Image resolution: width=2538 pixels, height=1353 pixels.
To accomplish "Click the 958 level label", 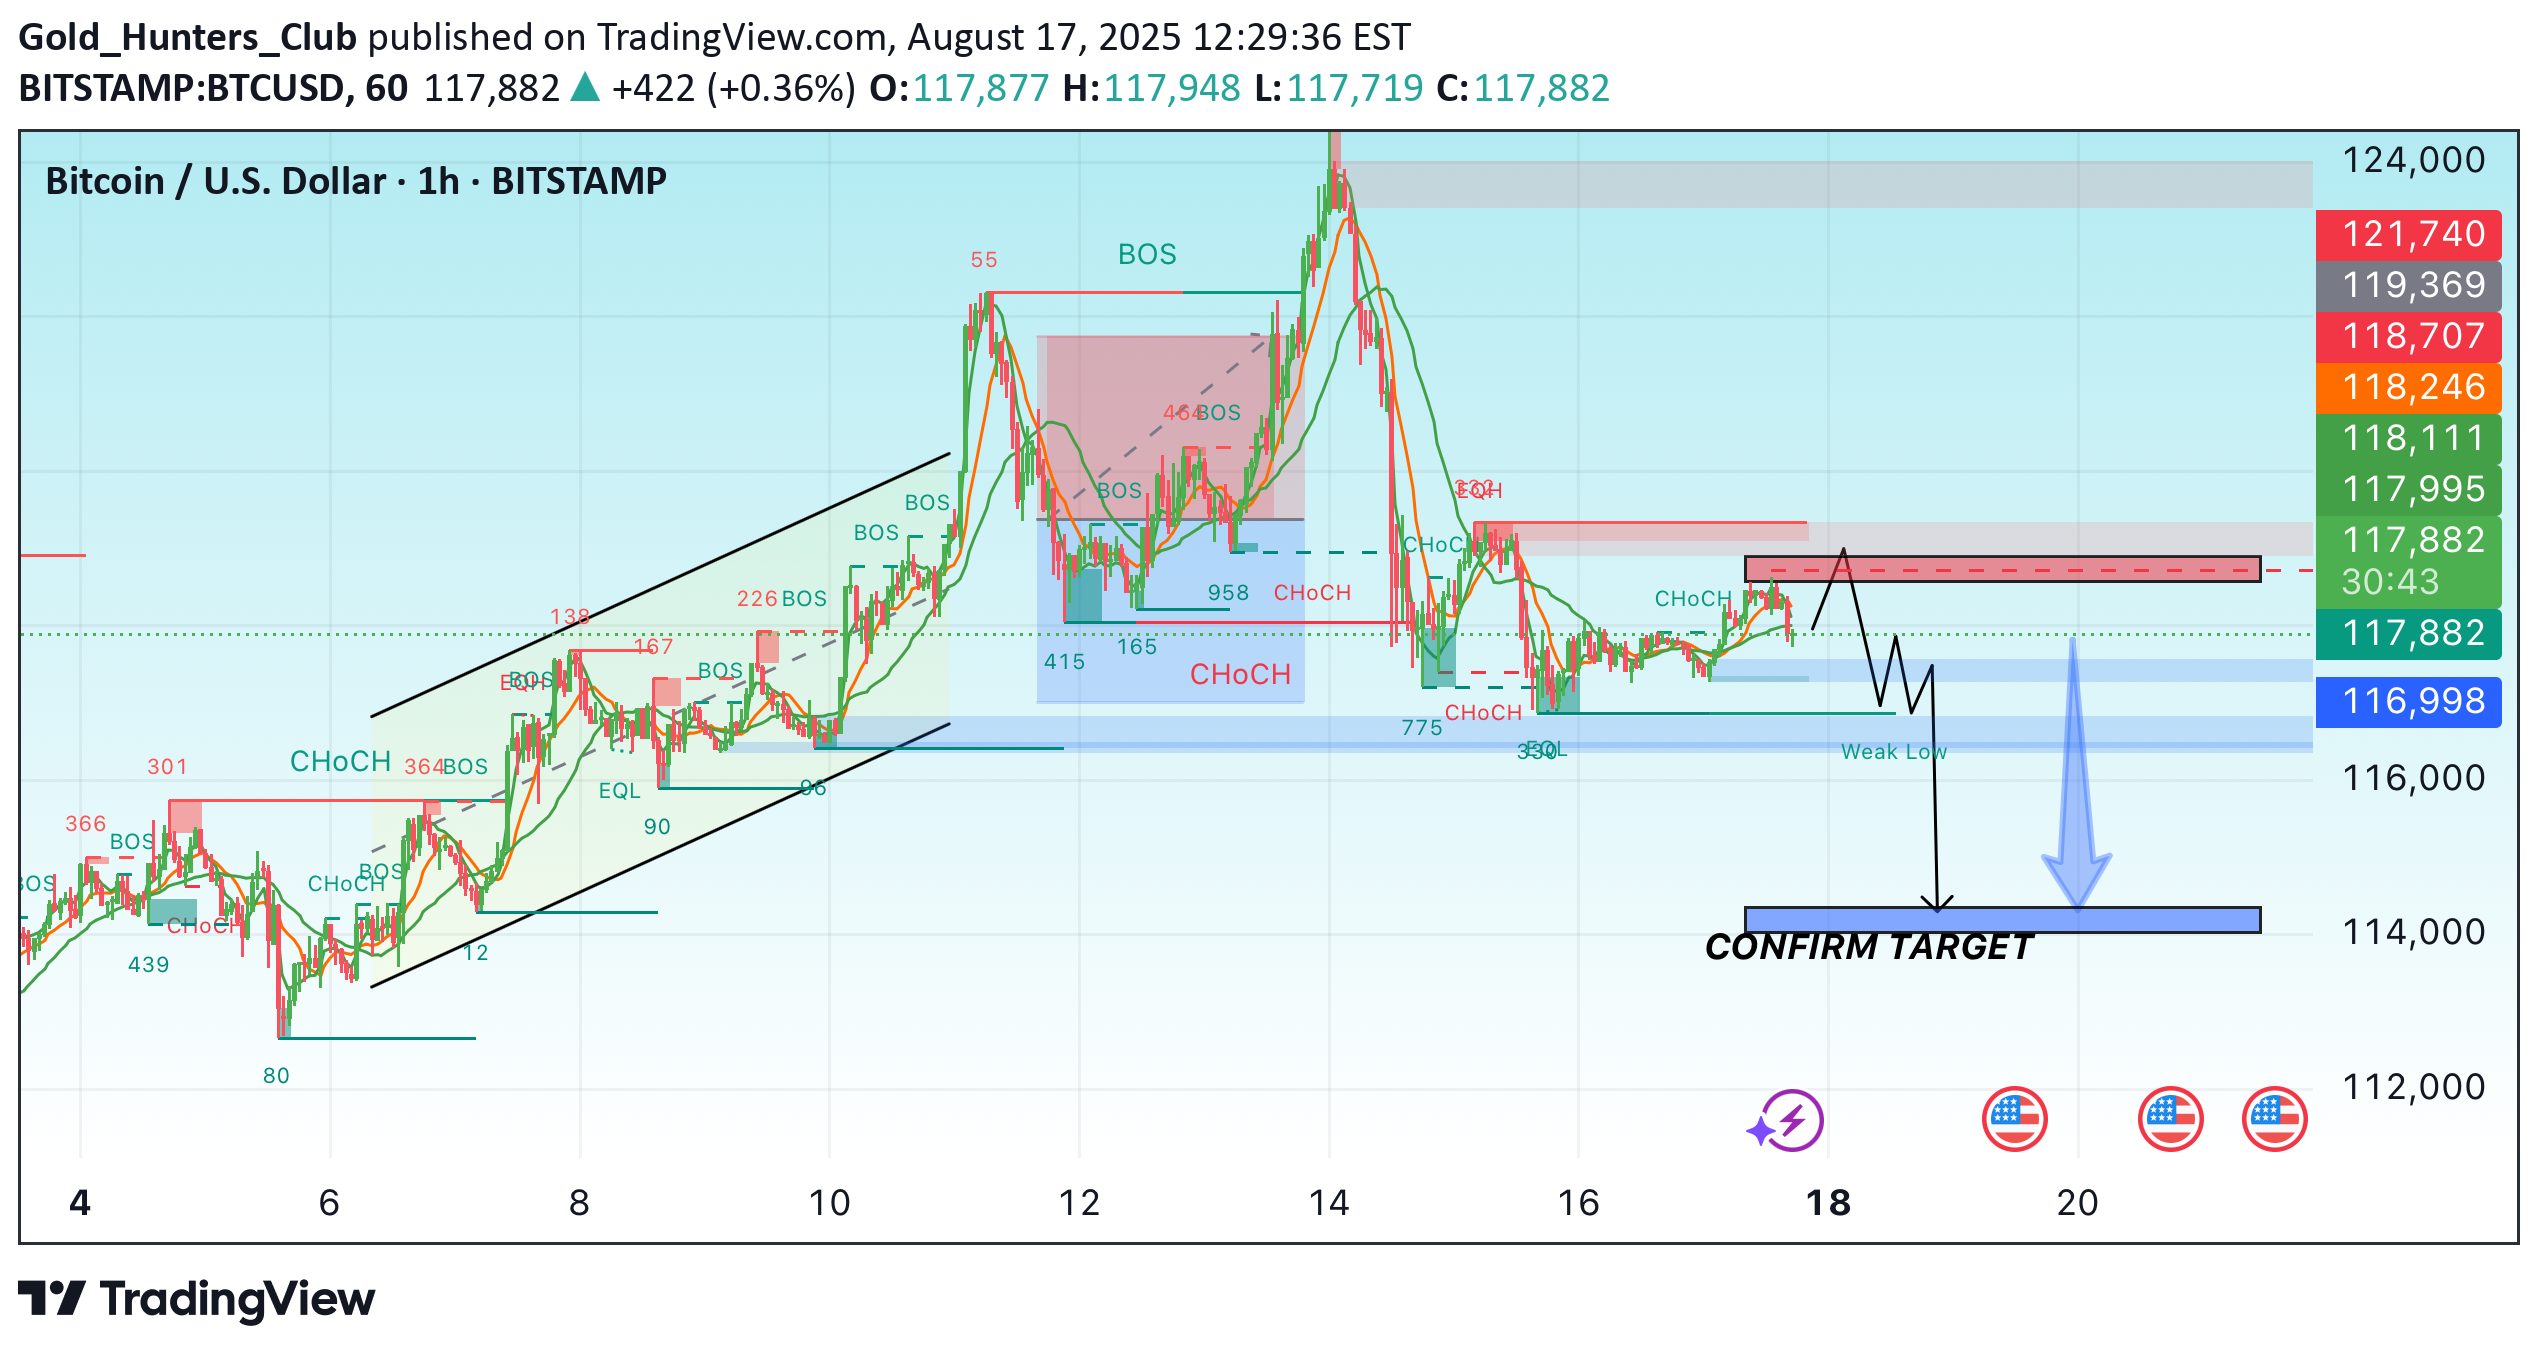I will click(1228, 593).
